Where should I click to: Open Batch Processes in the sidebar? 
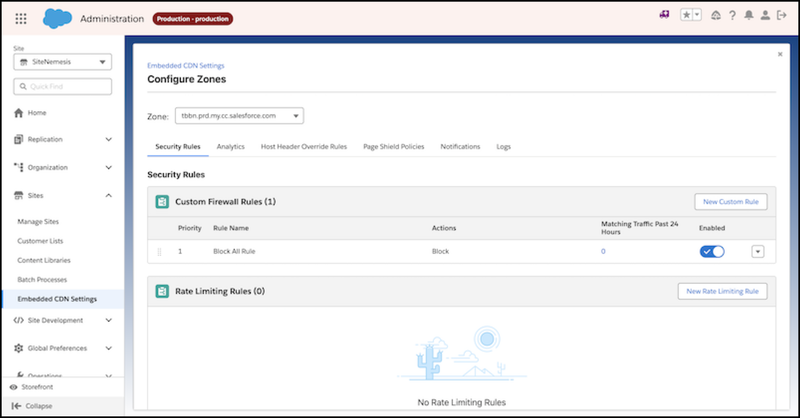[42, 280]
